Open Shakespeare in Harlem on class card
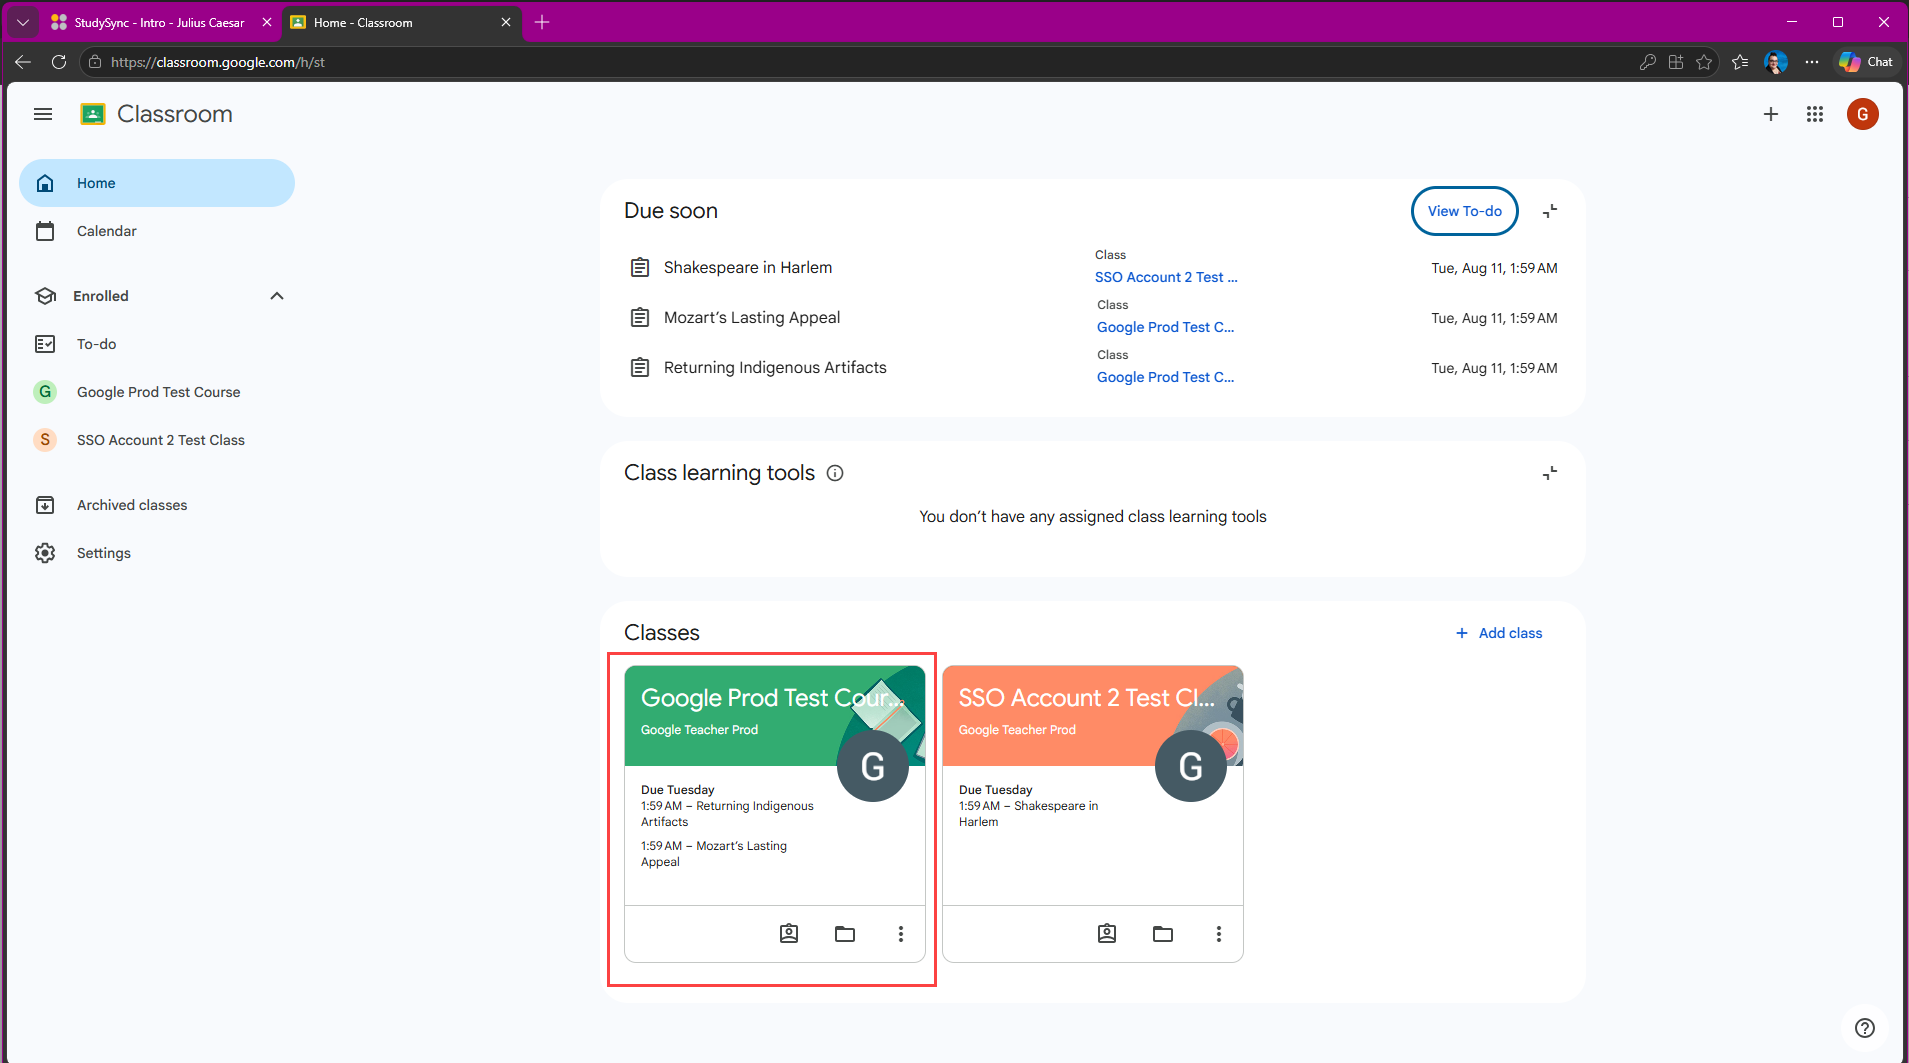1909x1063 pixels. (x=1028, y=814)
